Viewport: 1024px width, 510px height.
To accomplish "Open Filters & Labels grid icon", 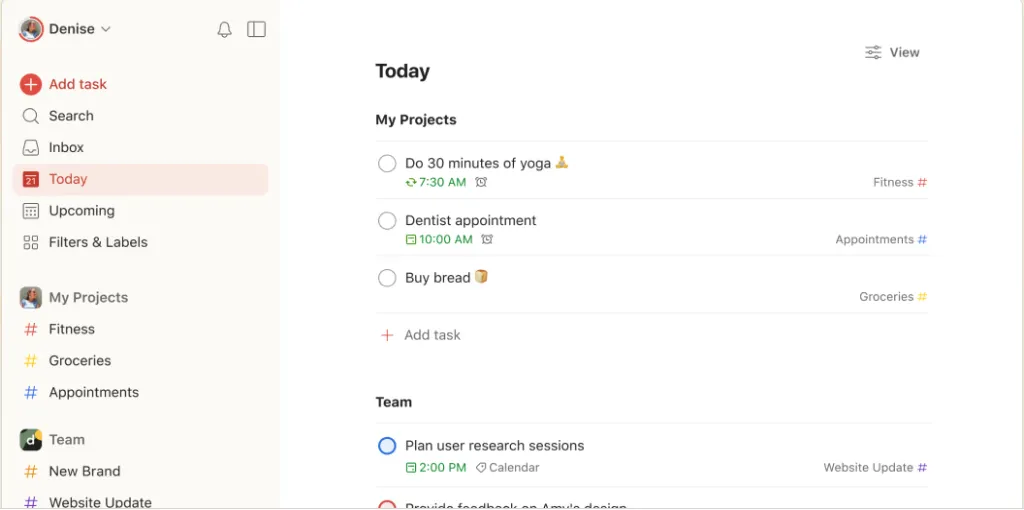I will [31, 242].
